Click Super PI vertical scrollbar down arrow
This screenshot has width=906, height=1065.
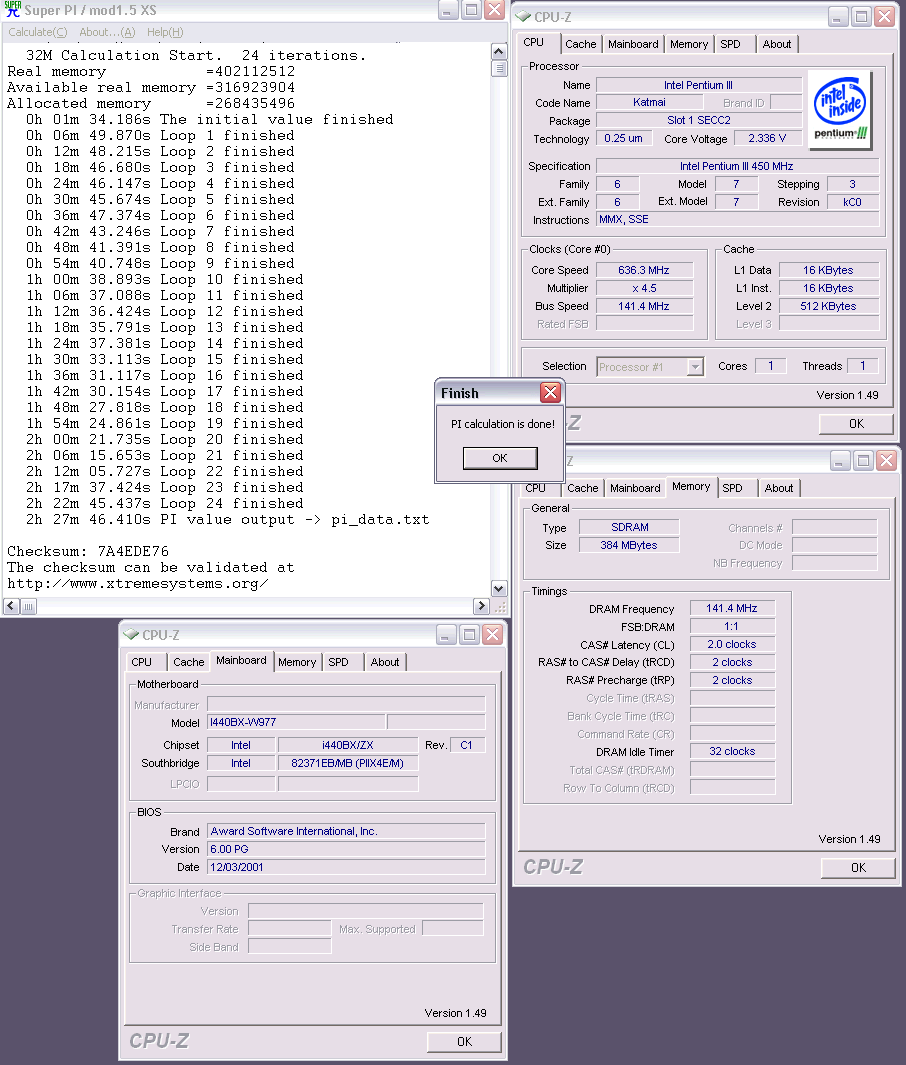[x=499, y=588]
